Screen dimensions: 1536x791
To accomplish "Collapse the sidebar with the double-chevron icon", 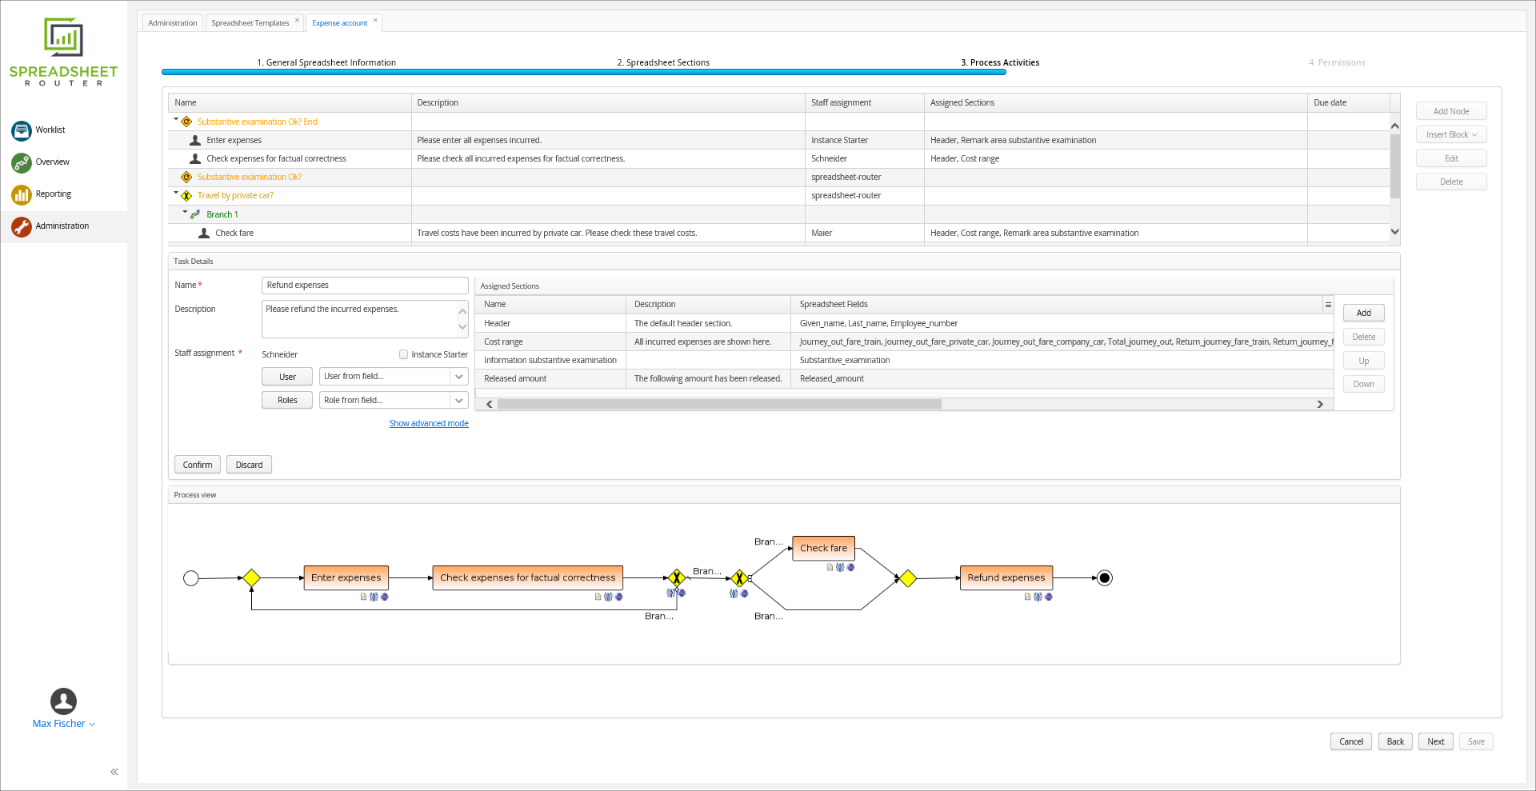I will pos(114,771).
